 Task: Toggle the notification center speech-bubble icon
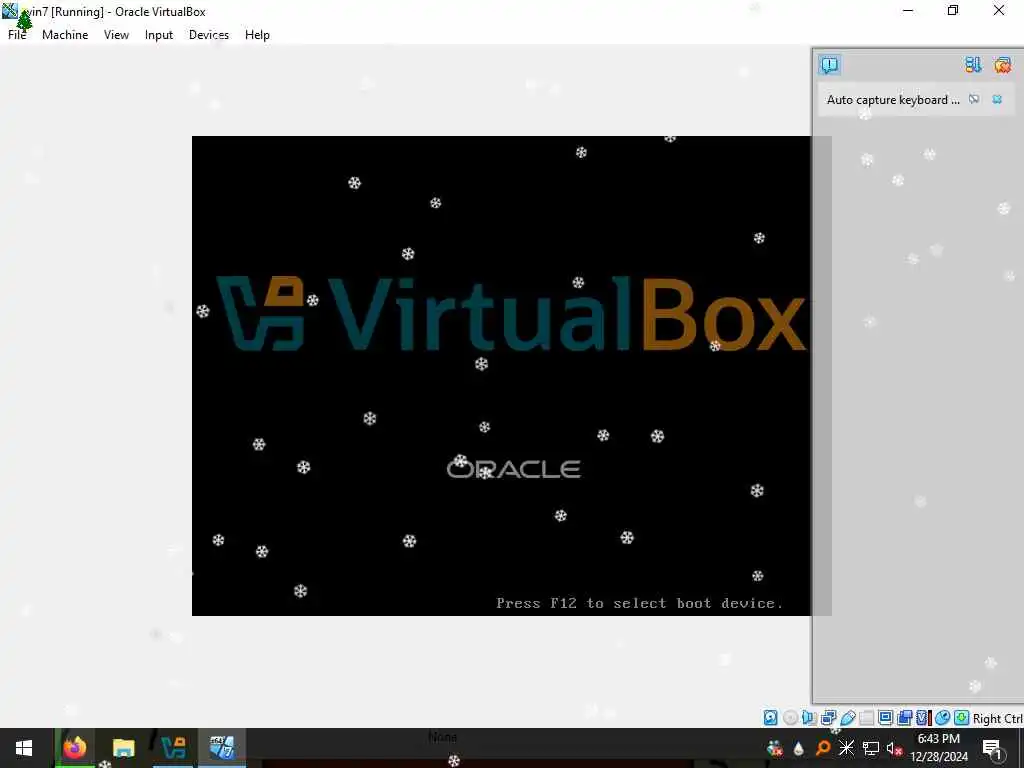tap(829, 65)
